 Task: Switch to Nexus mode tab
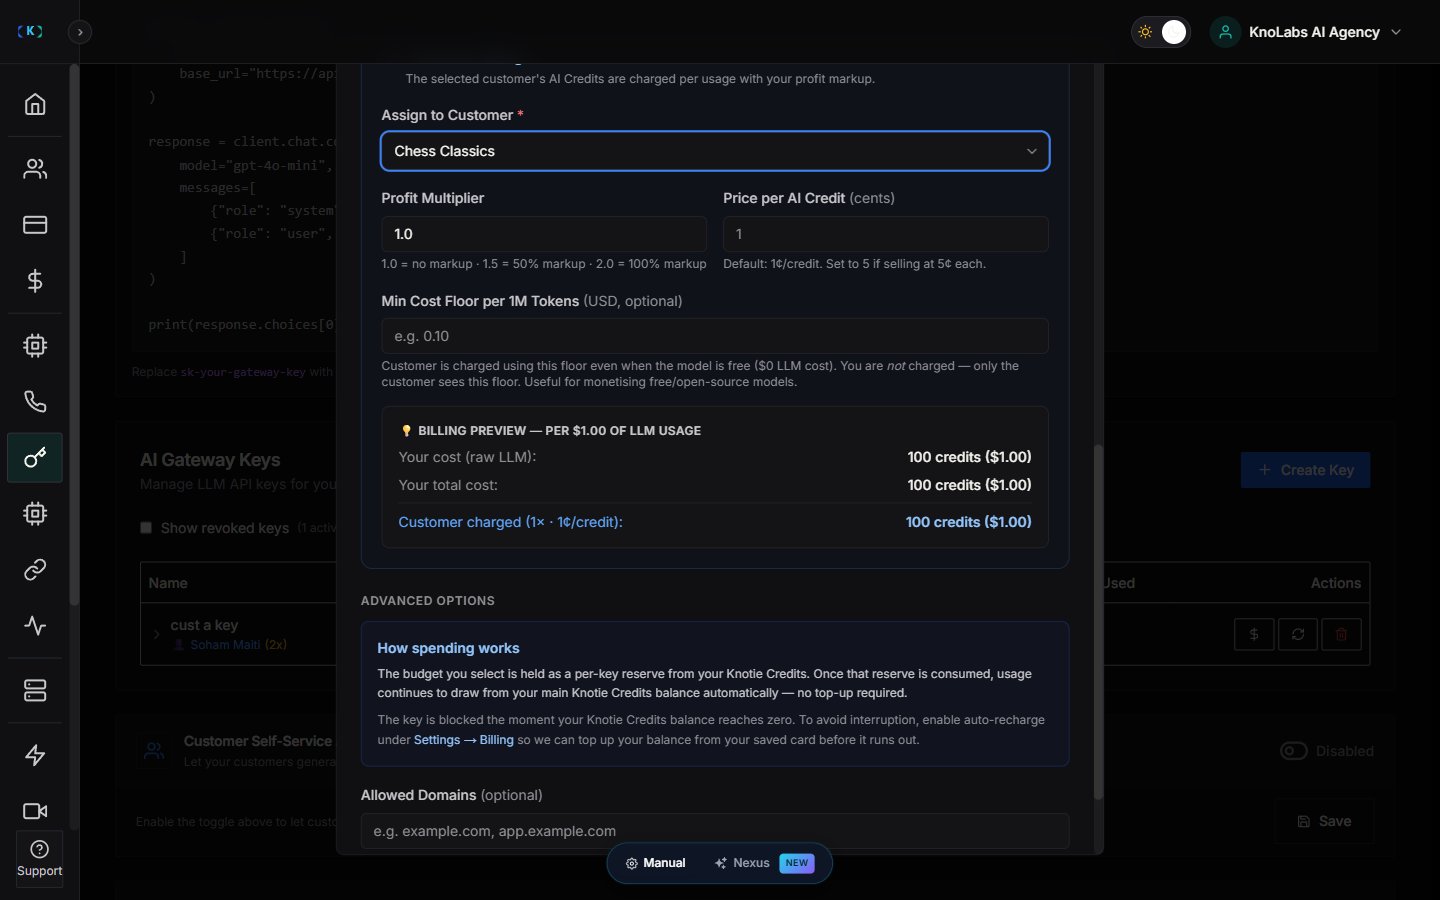pyautogui.click(x=764, y=863)
